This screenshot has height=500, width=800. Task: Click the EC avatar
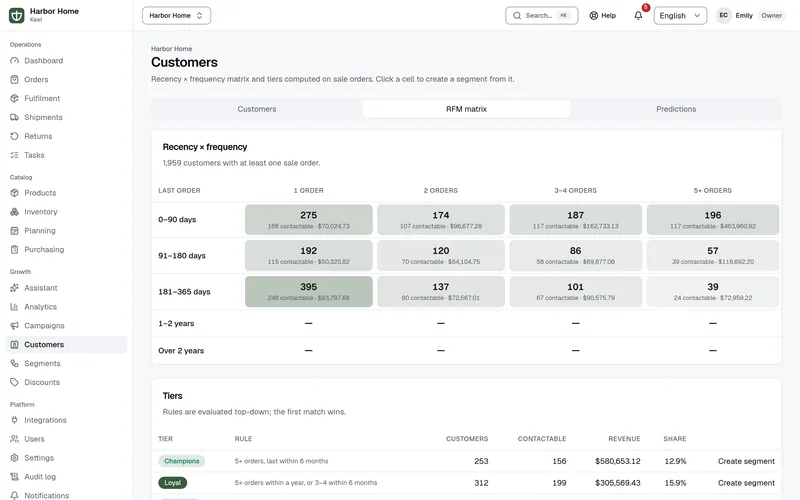723,15
